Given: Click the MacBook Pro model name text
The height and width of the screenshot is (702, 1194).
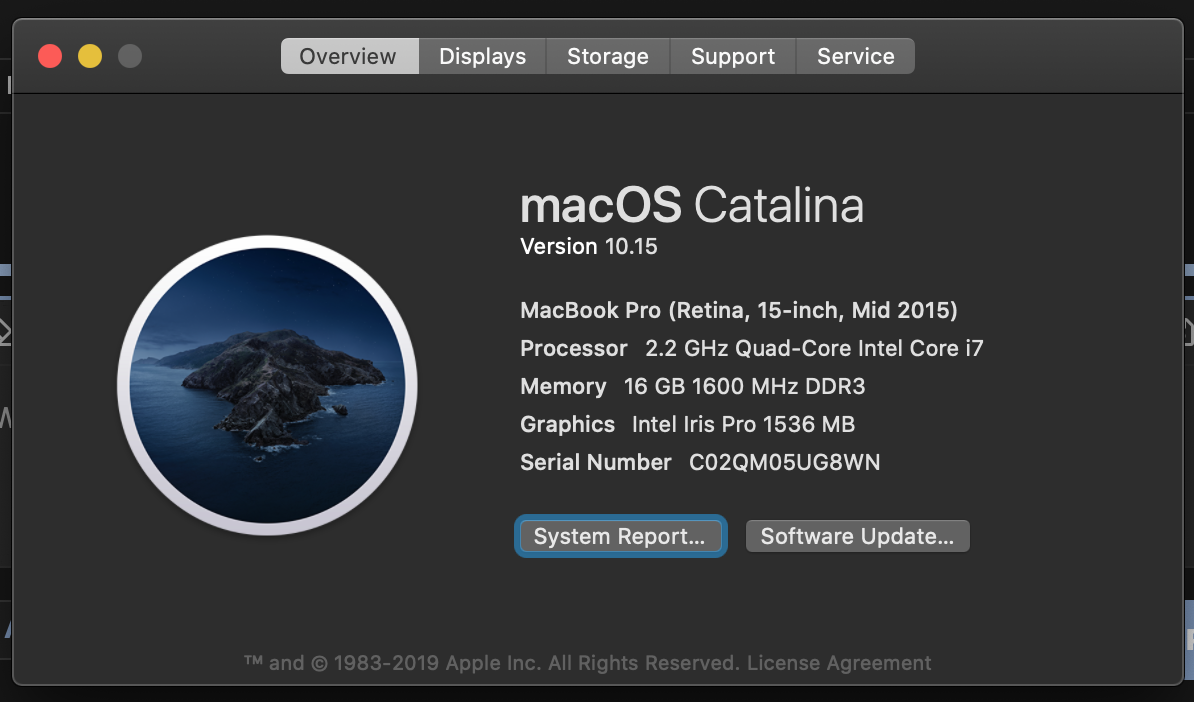Looking at the screenshot, I should click(739, 311).
